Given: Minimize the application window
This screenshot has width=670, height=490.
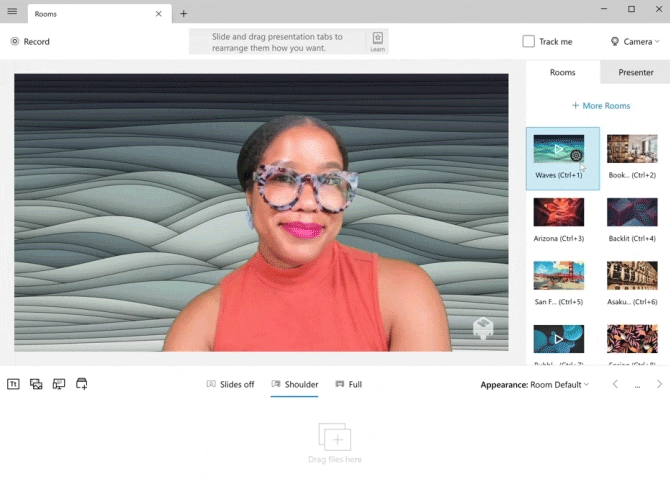Looking at the screenshot, I should [x=604, y=9].
